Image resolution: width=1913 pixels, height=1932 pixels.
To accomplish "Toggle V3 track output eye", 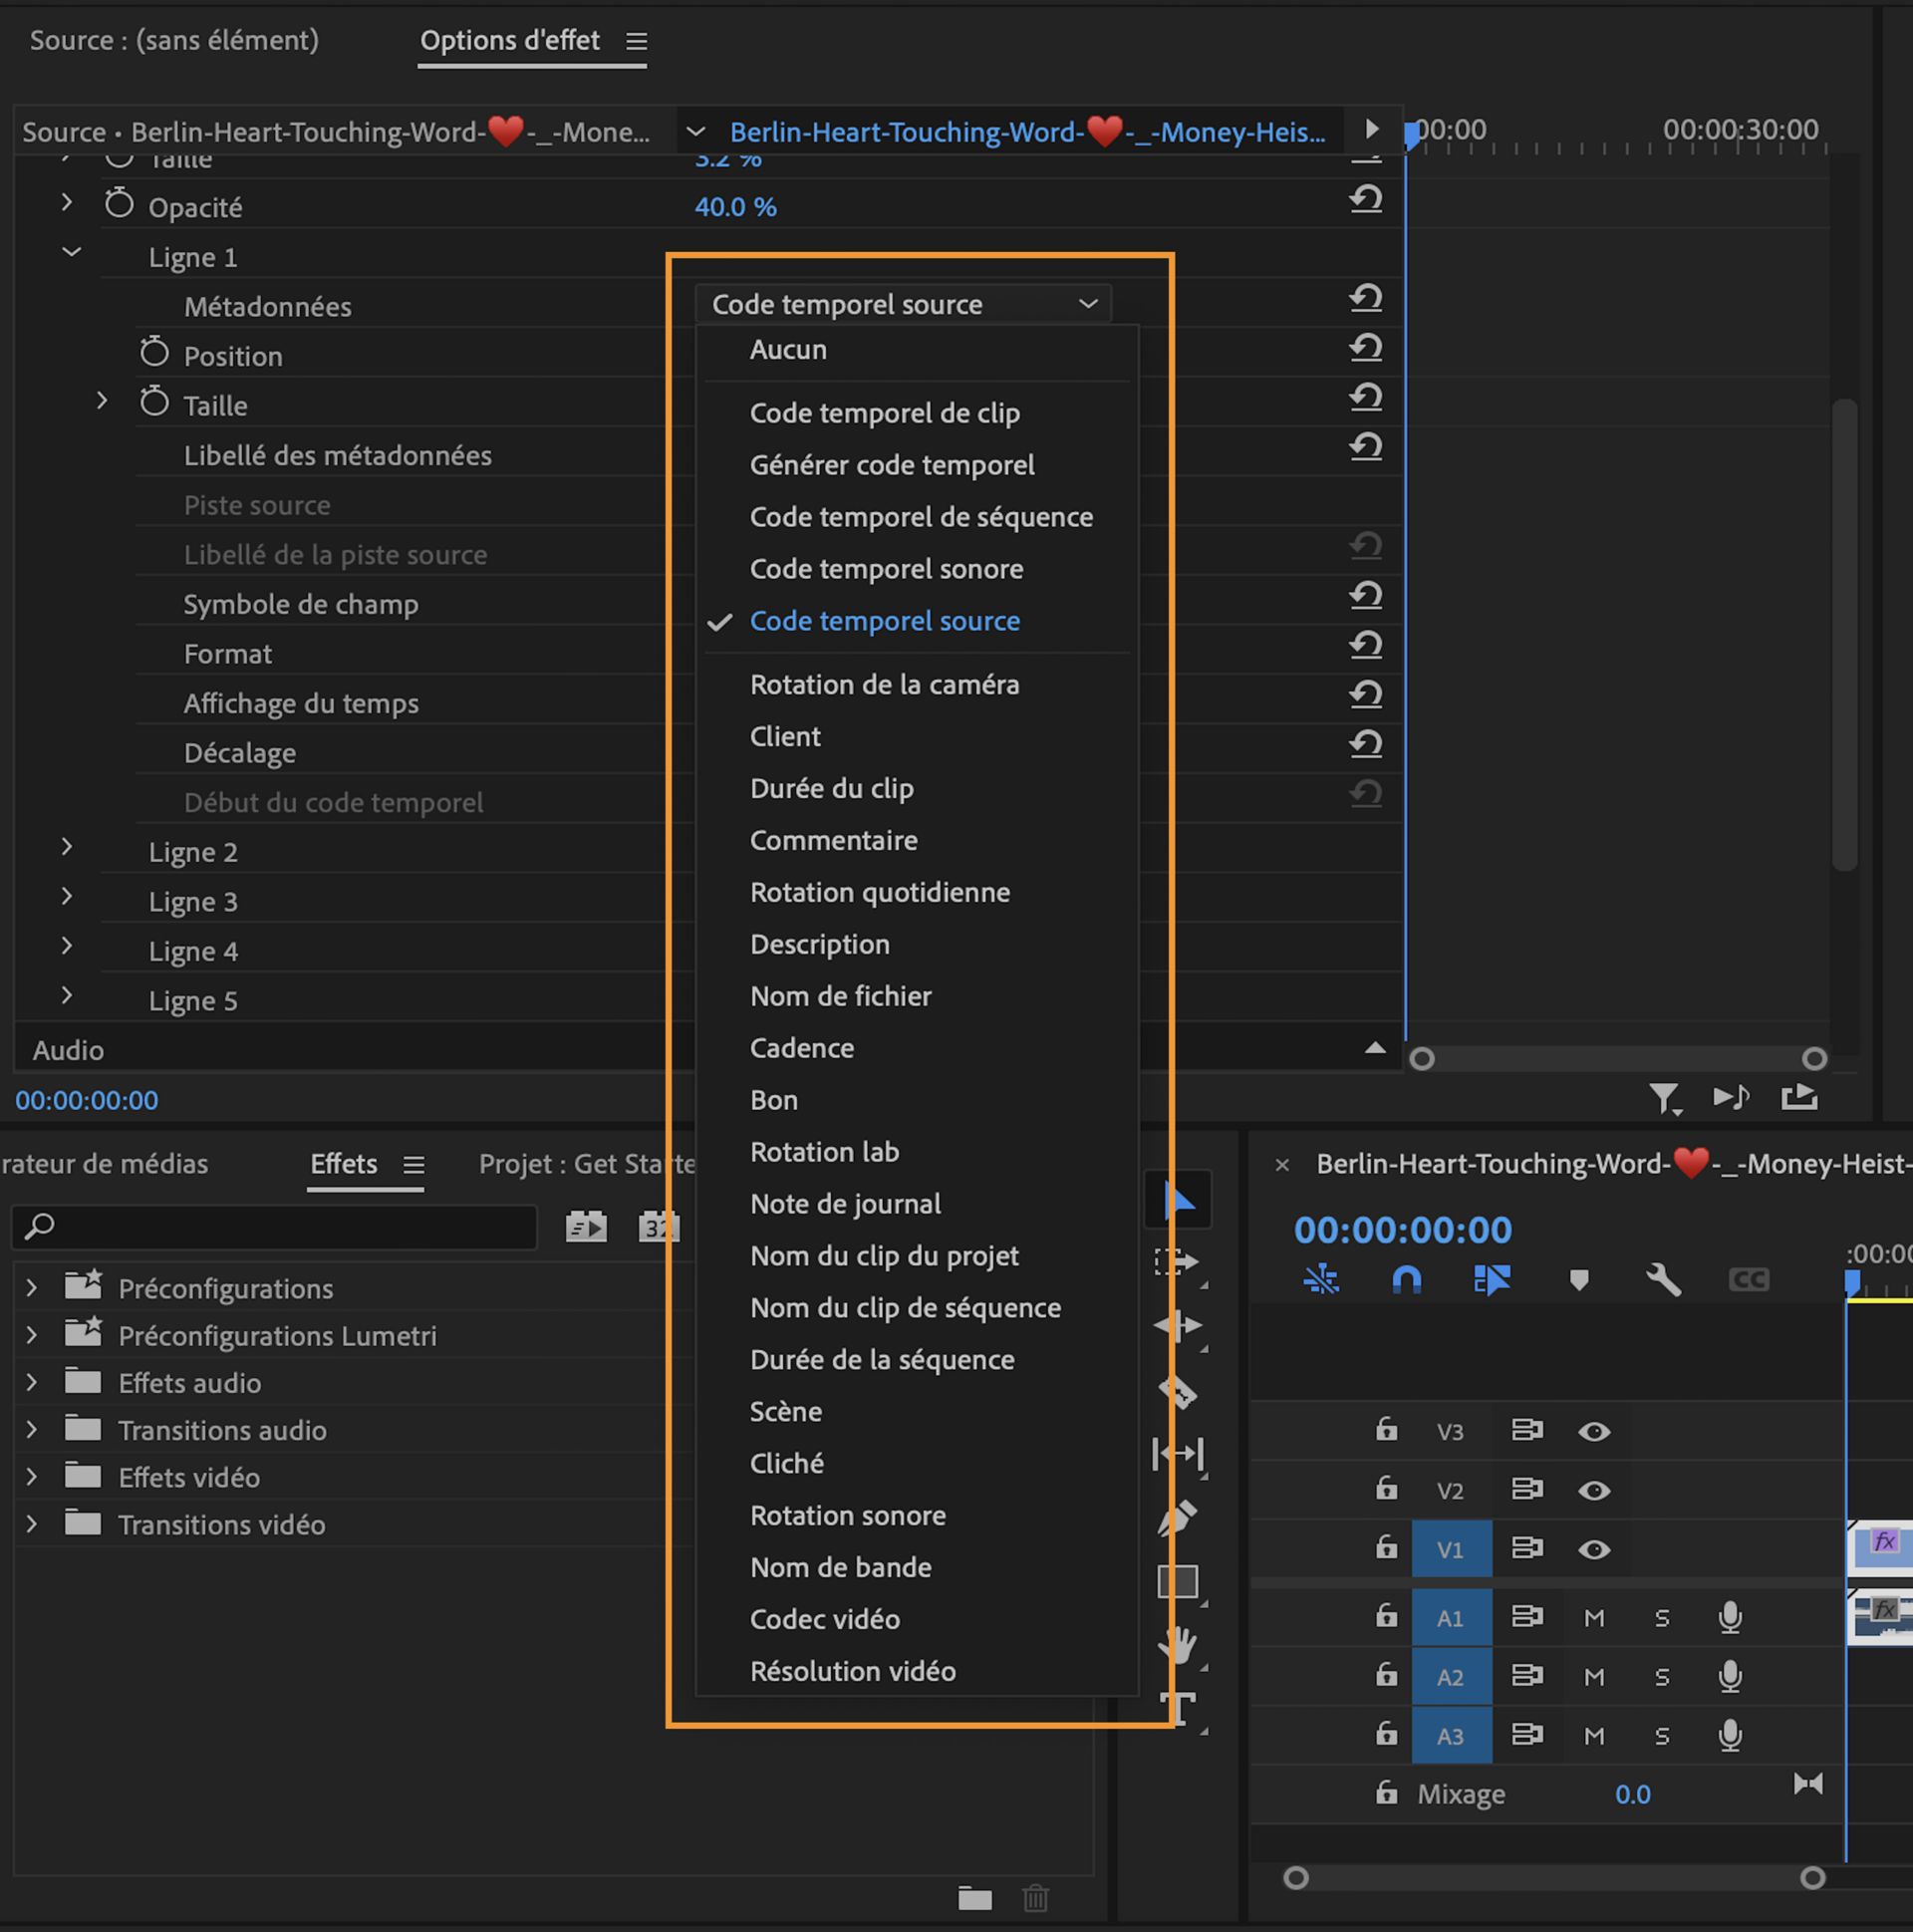I will 1594,1432.
